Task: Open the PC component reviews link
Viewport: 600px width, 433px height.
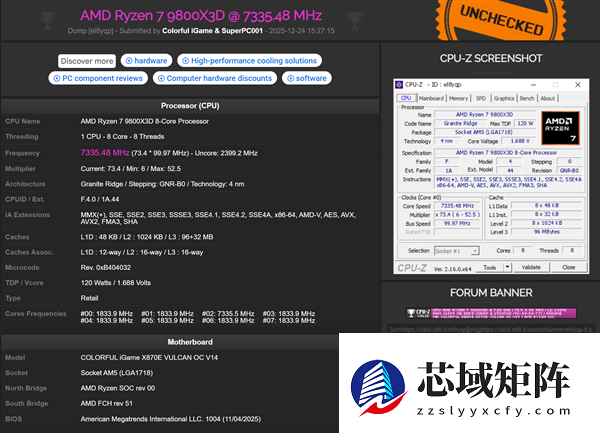Action: (x=98, y=78)
